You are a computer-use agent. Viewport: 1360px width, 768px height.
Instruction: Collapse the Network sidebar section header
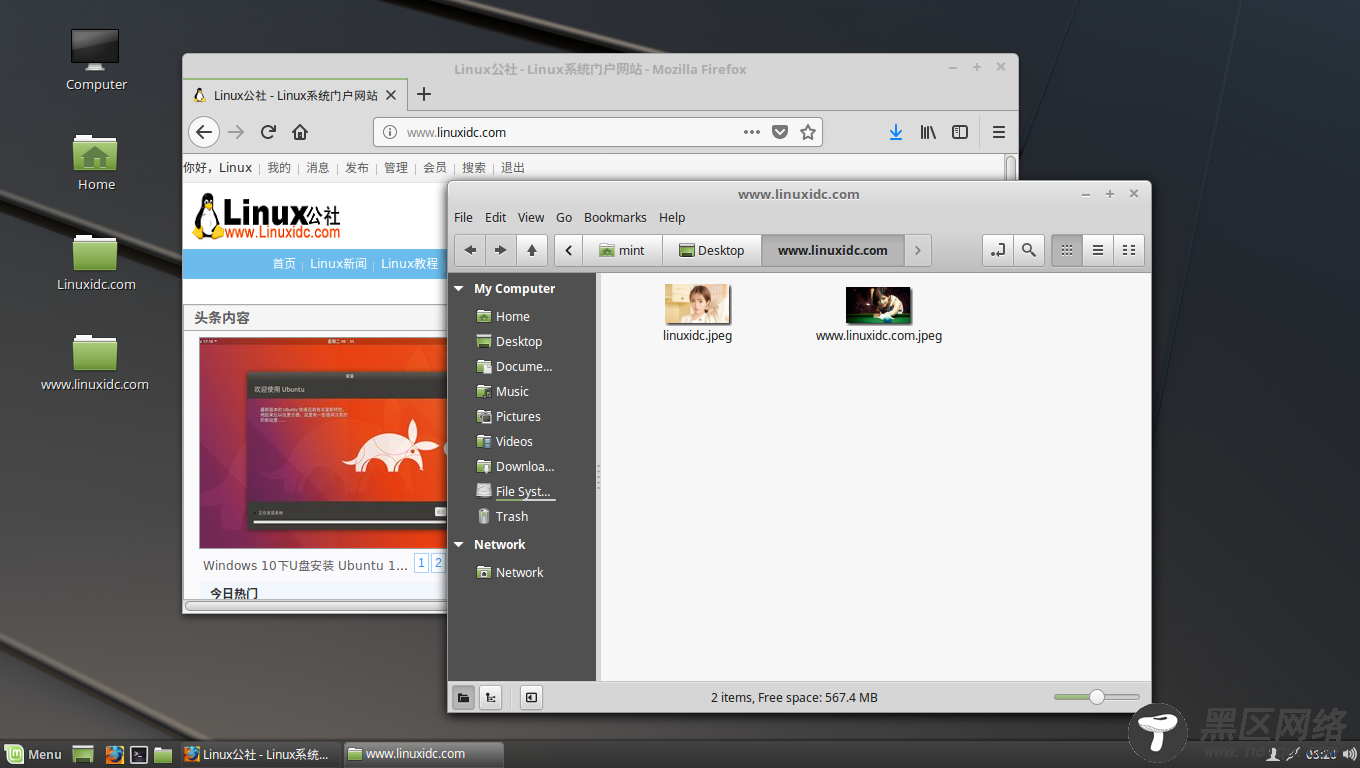point(459,545)
